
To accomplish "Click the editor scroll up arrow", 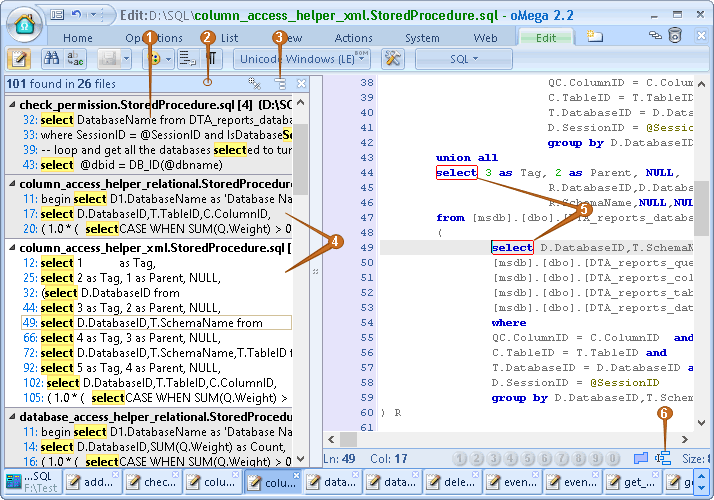I will 701,84.
